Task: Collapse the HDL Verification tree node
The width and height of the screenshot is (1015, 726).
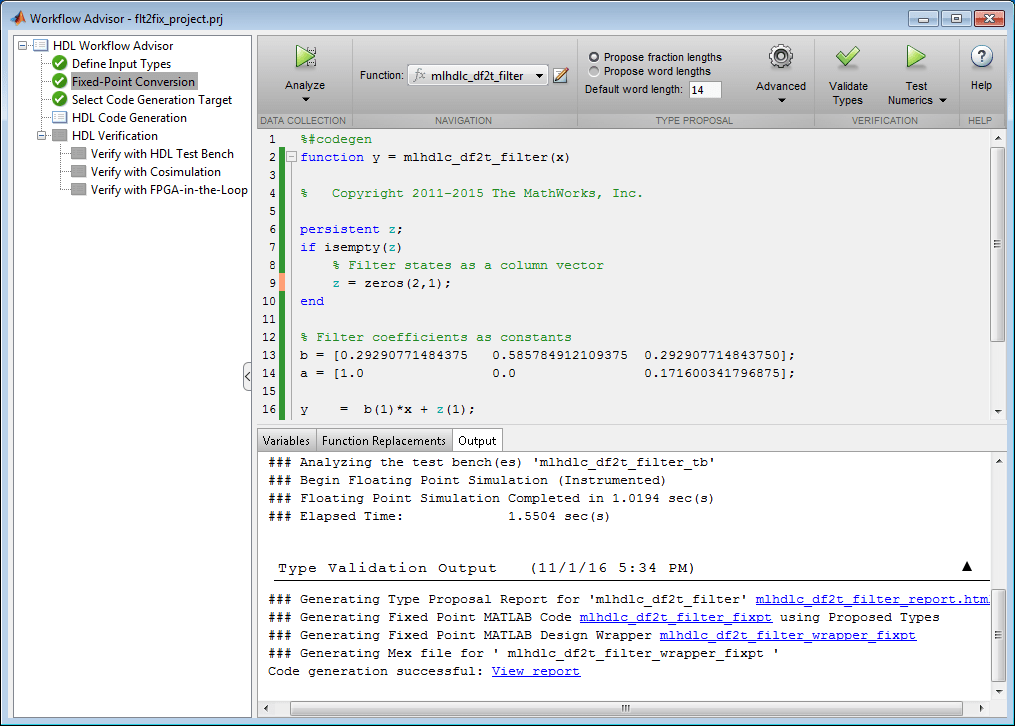Action: [x=42, y=136]
